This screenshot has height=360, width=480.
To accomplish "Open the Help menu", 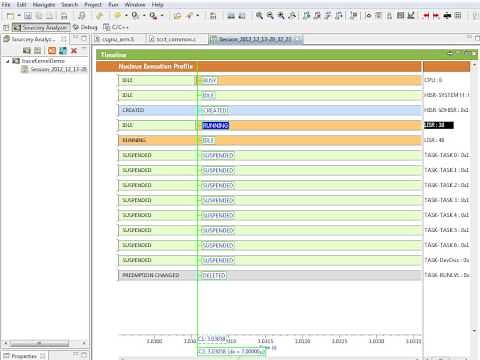I will (158, 5).
